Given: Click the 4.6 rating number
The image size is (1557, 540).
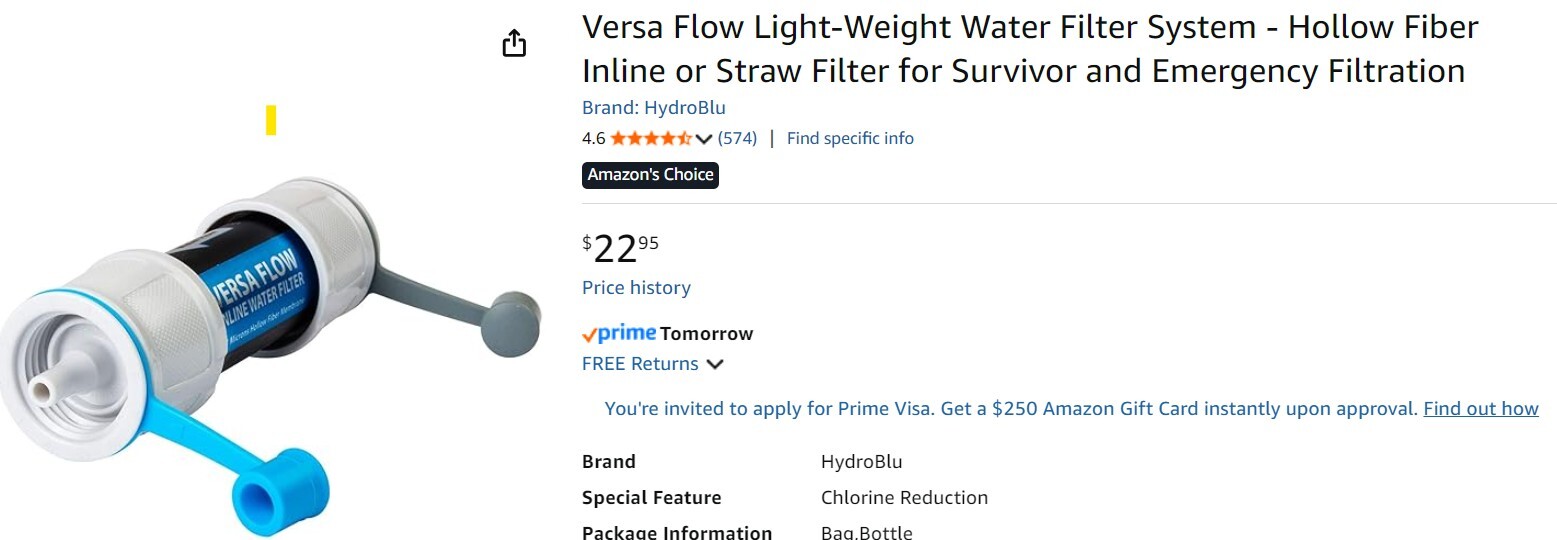Looking at the screenshot, I should click(594, 138).
